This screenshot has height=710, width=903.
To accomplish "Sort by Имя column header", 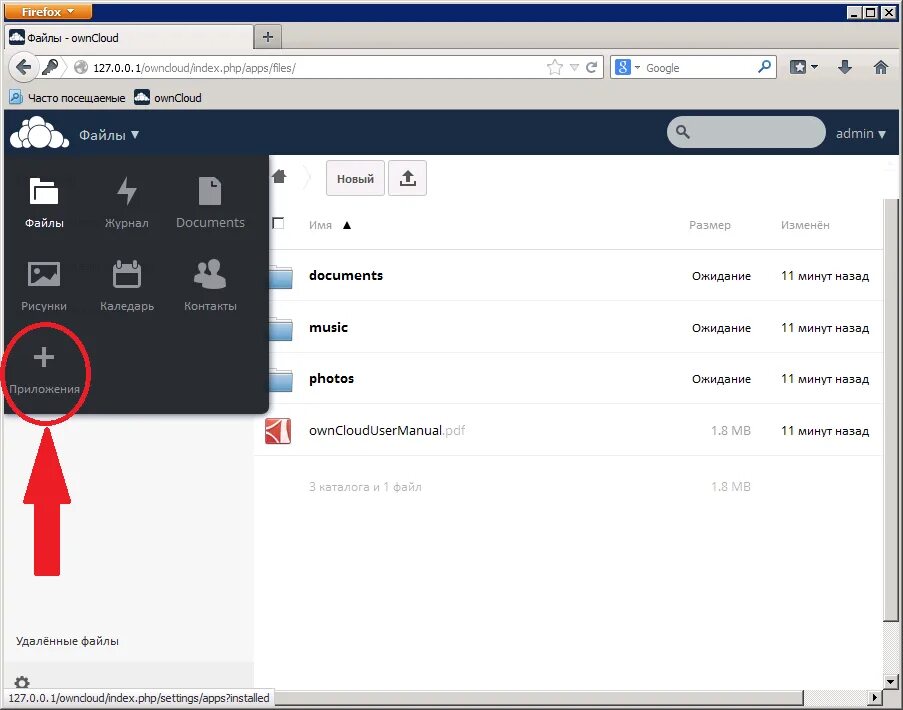I will point(320,225).
